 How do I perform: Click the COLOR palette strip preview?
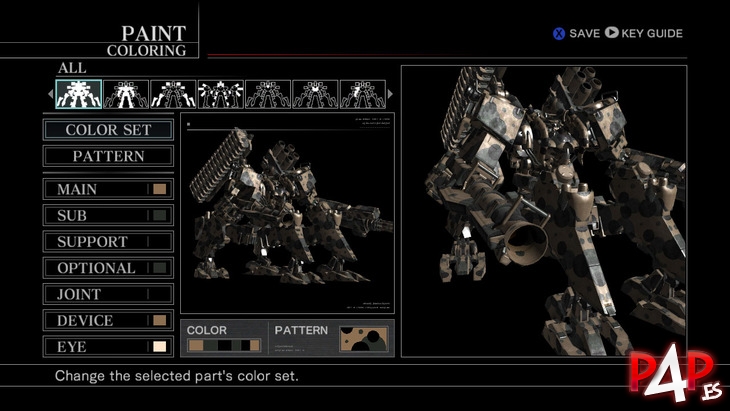coord(223,345)
